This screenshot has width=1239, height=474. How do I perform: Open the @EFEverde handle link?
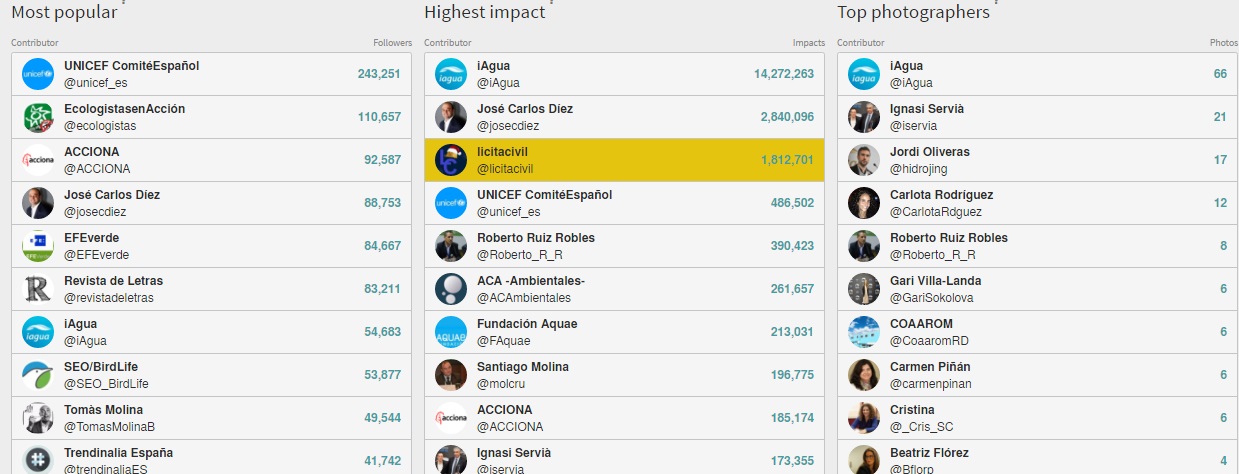coord(96,255)
